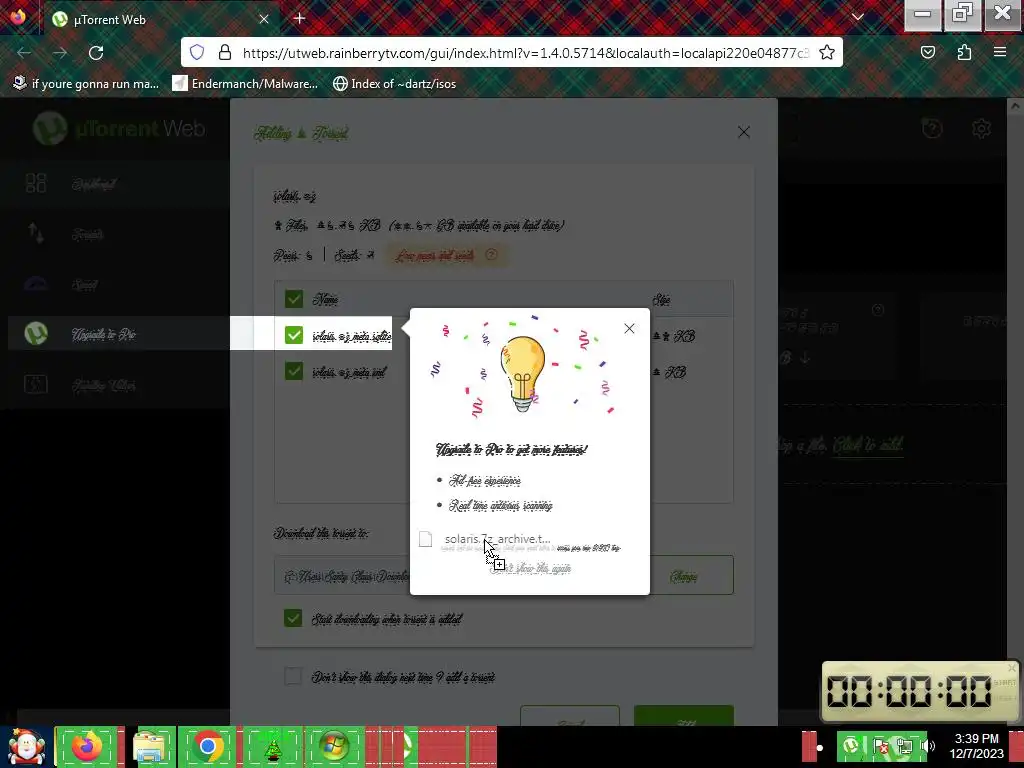
Task: Open the Torrents sidebar item
Action: (x=115, y=234)
